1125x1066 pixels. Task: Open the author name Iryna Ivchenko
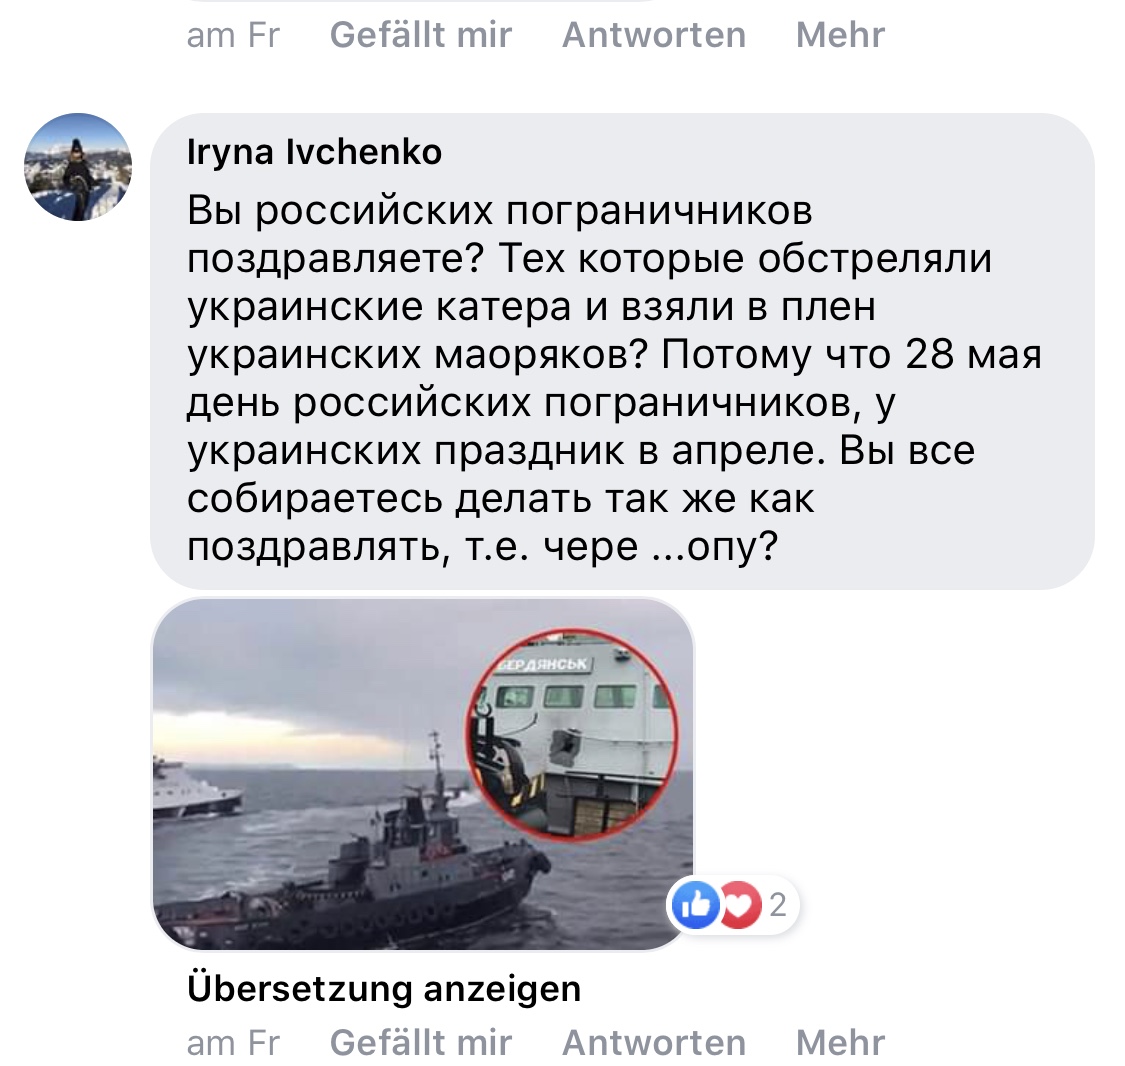314,152
